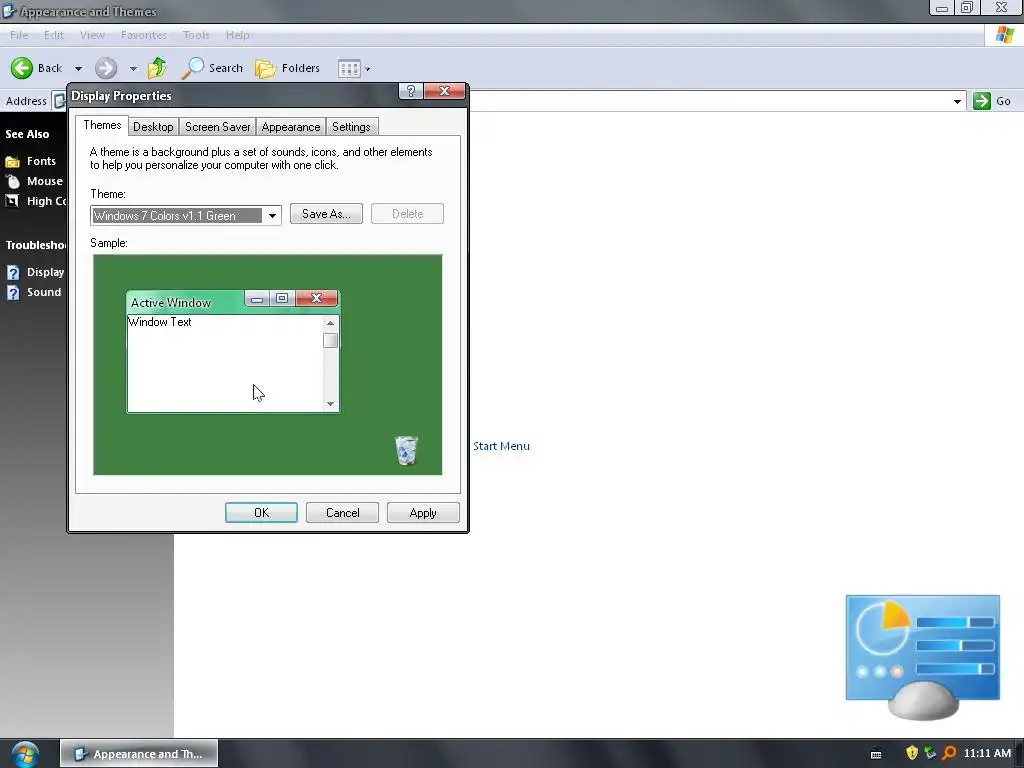
Task: Switch to the Settings tab
Action: pyautogui.click(x=351, y=127)
